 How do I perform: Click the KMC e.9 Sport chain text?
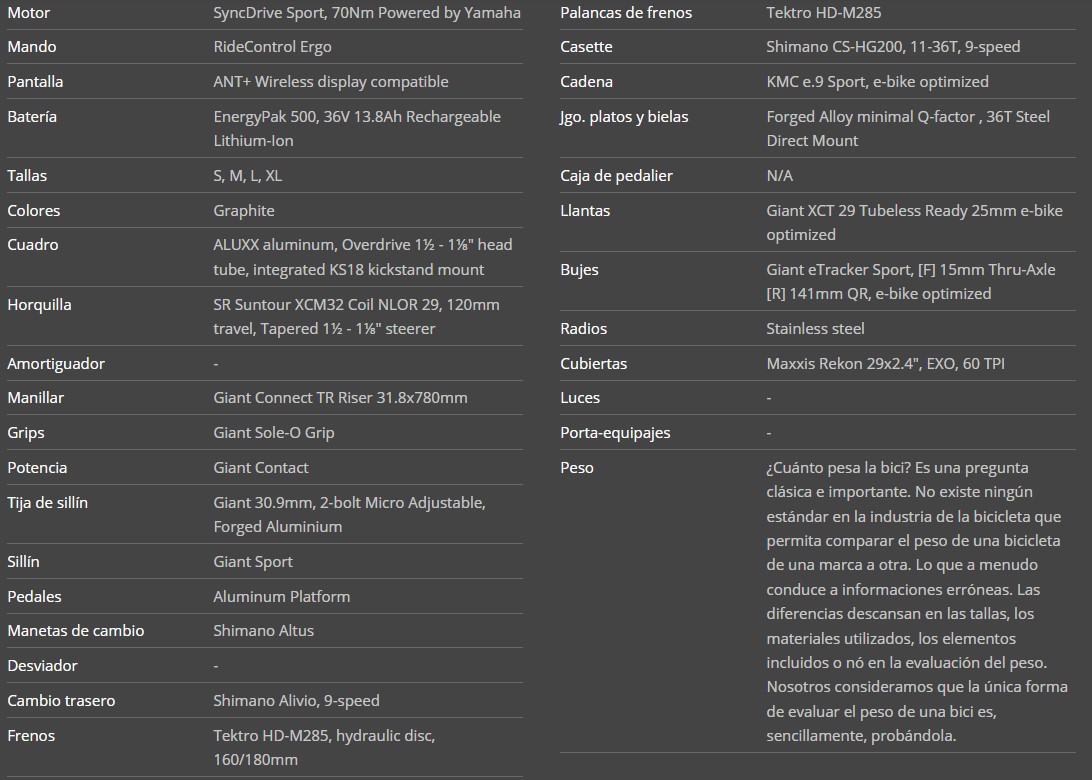876,82
